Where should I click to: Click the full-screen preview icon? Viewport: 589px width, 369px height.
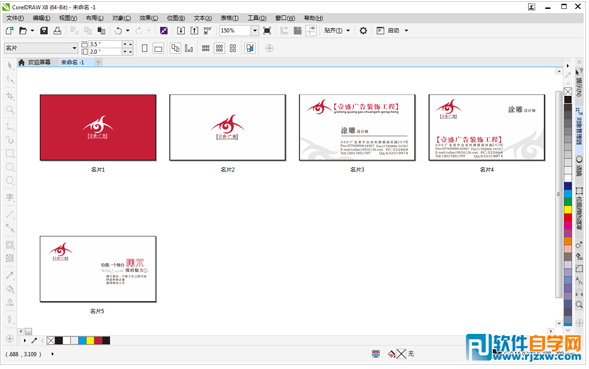(267, 31)
